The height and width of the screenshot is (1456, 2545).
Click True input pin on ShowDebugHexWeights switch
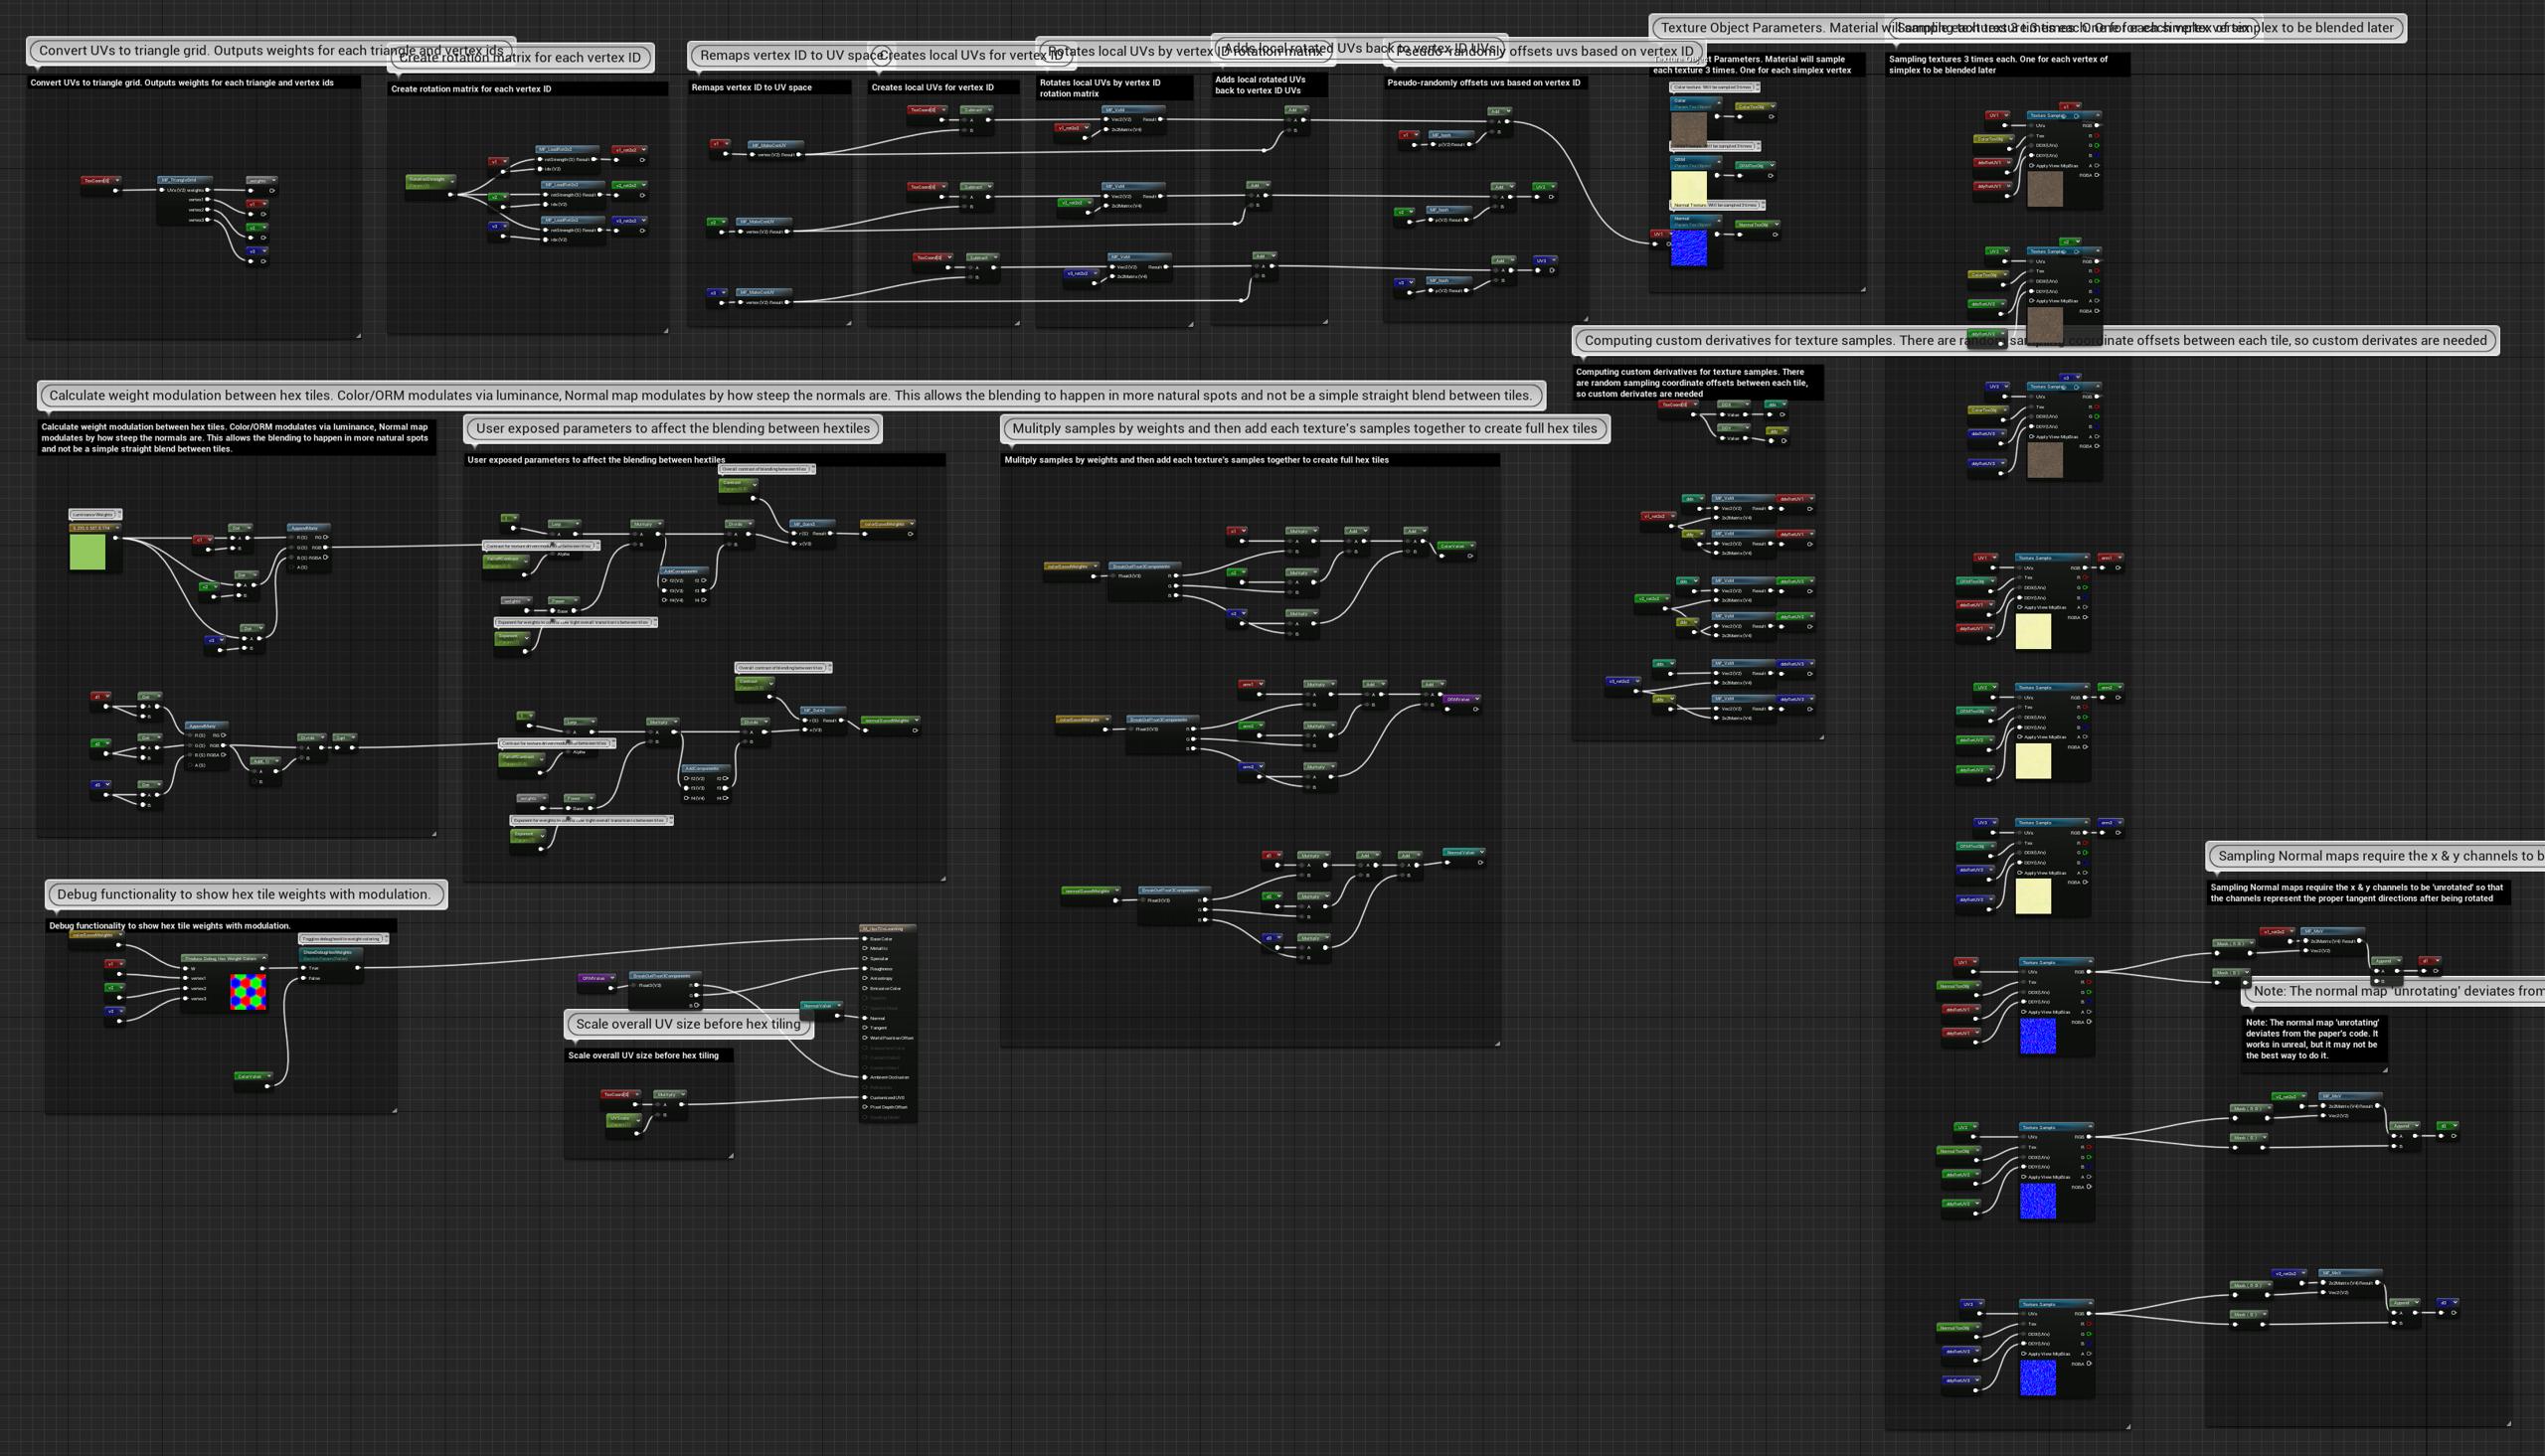pos(305,968)
